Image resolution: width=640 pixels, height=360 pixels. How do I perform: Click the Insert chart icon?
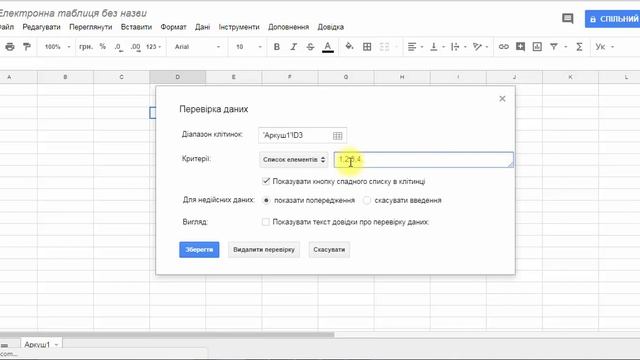537,47
